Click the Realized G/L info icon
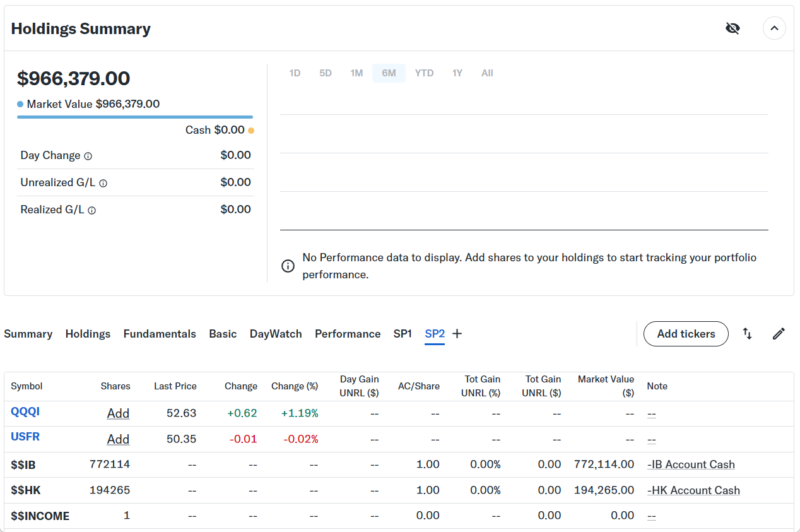The width and height of the screenshot is (800, 532). point(94,210)
